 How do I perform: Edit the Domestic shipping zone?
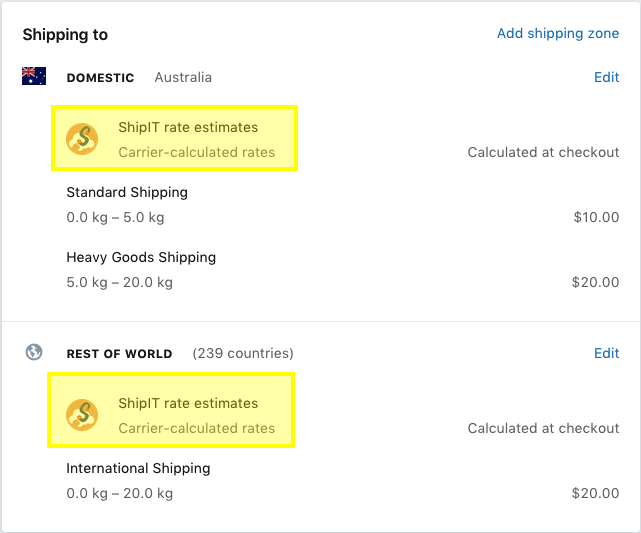tap(606, 77)
